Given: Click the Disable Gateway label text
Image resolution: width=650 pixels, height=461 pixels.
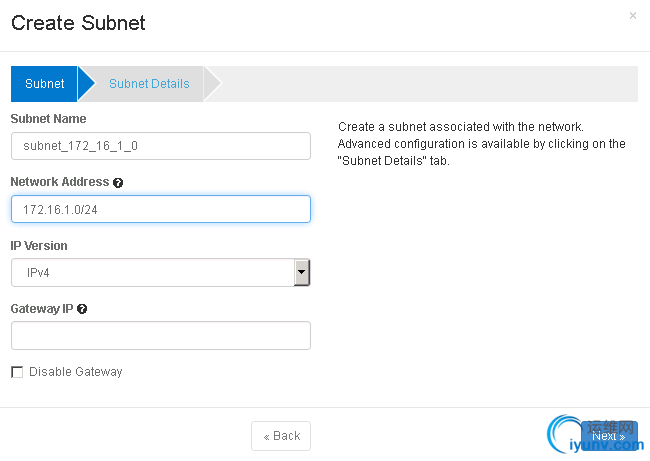Looking at the screenshot, I should point(75,372).
